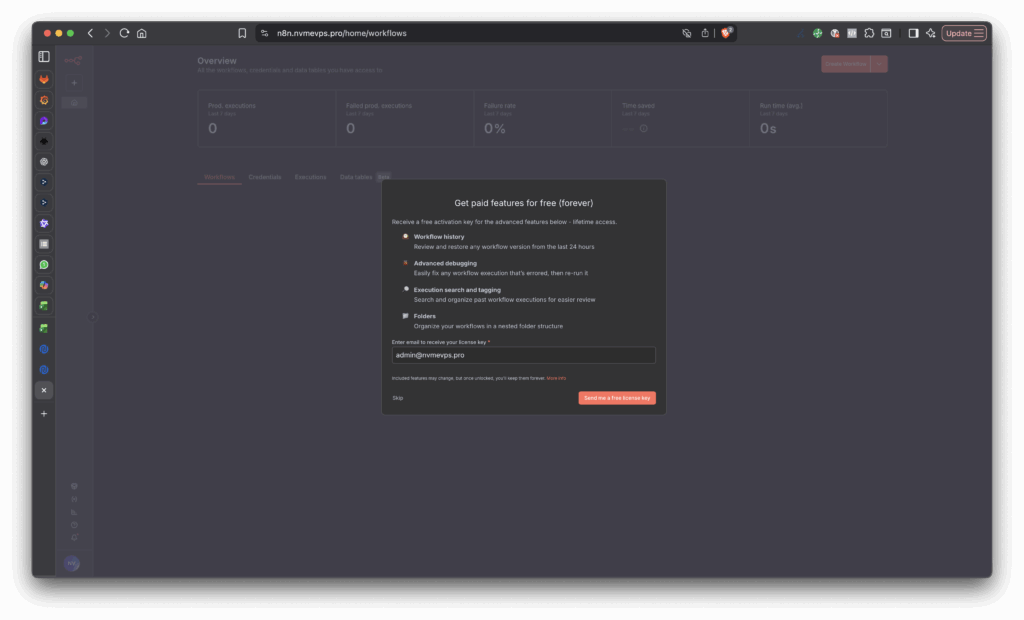Open the share icon in address bar
The height and width of the screenshot is (620, 1024).
point(705,33)
